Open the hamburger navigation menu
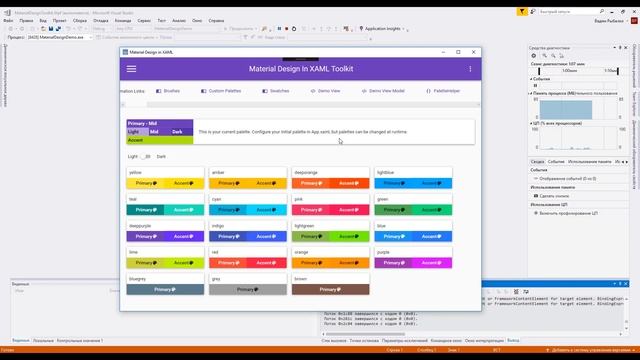 [x=131, y=69]
